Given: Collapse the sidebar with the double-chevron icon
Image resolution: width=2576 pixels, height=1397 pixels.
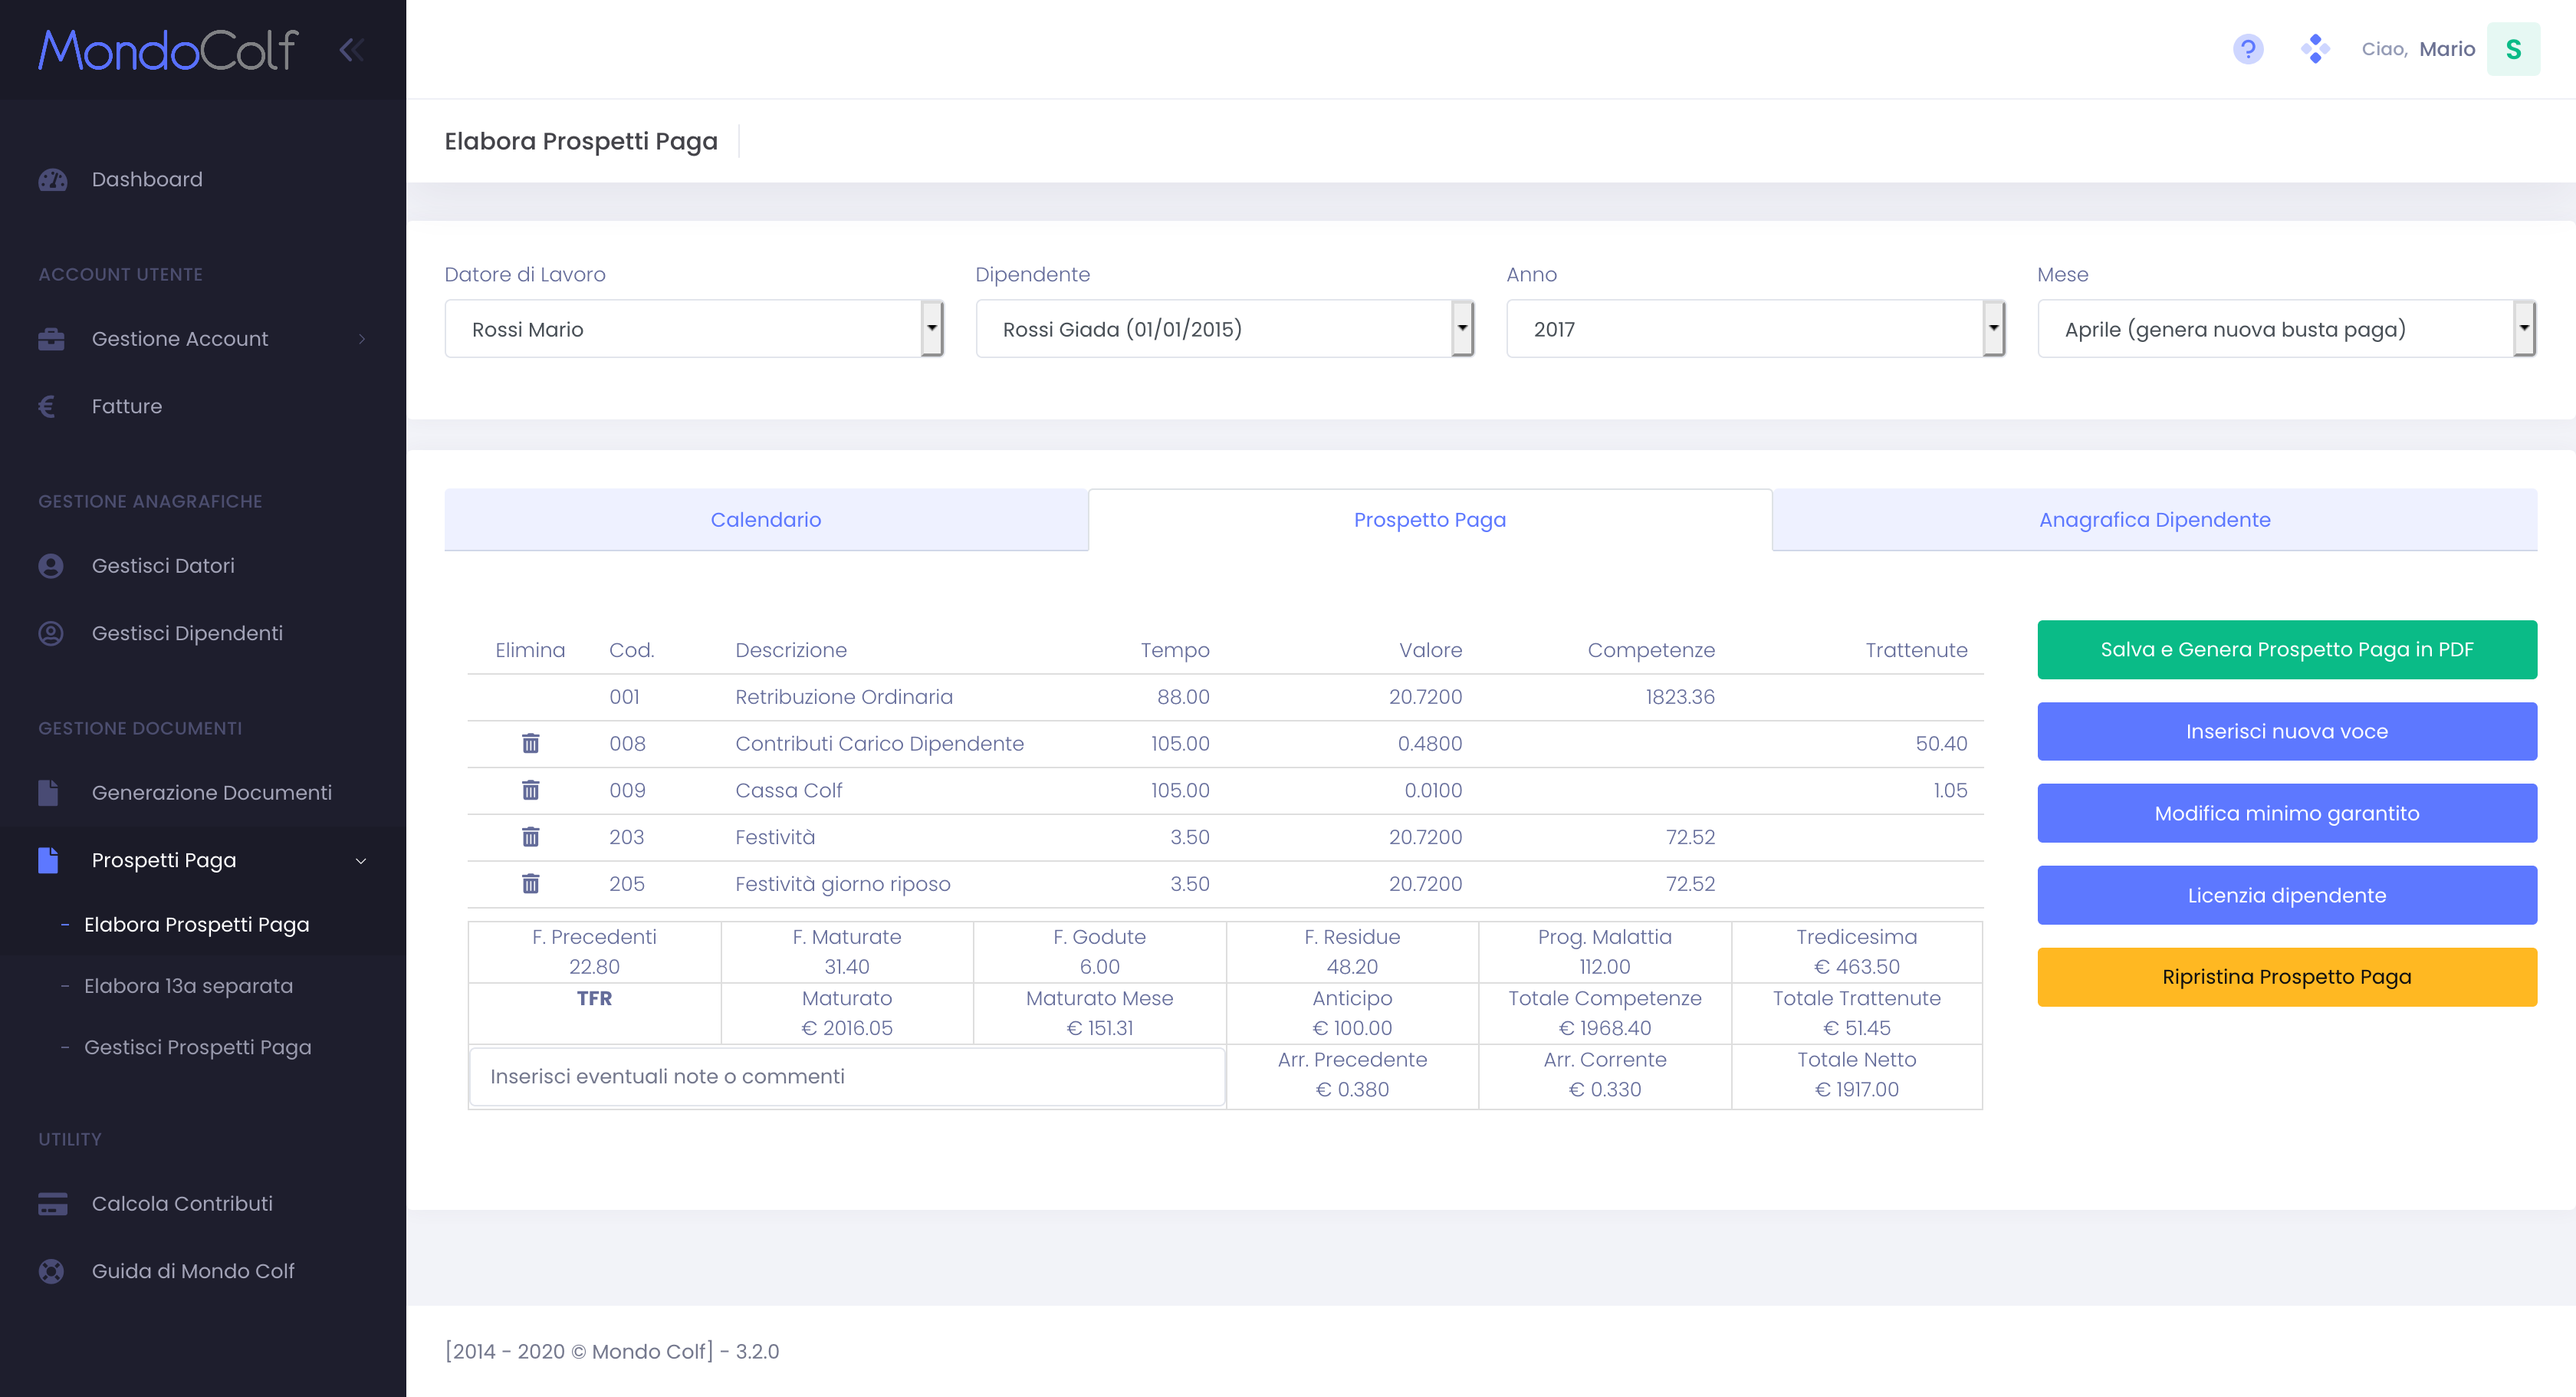Looking at the screenshot, I should tap(351, 50).
